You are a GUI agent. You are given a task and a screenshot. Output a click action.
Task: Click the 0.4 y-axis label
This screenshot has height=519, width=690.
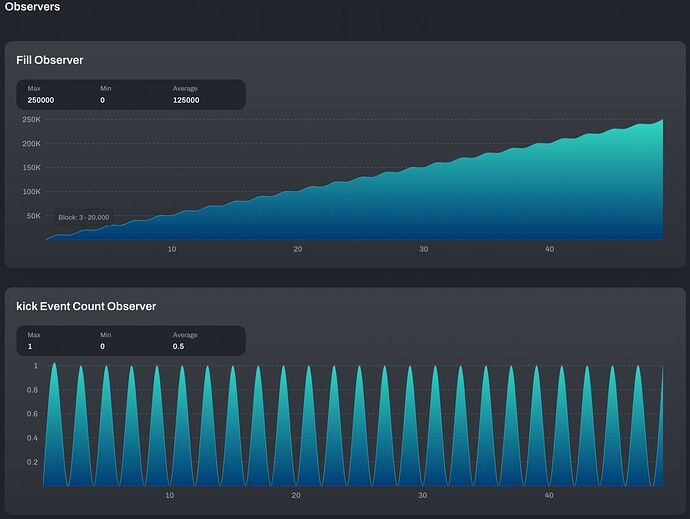pyautogui.click(x=33, y=438)
